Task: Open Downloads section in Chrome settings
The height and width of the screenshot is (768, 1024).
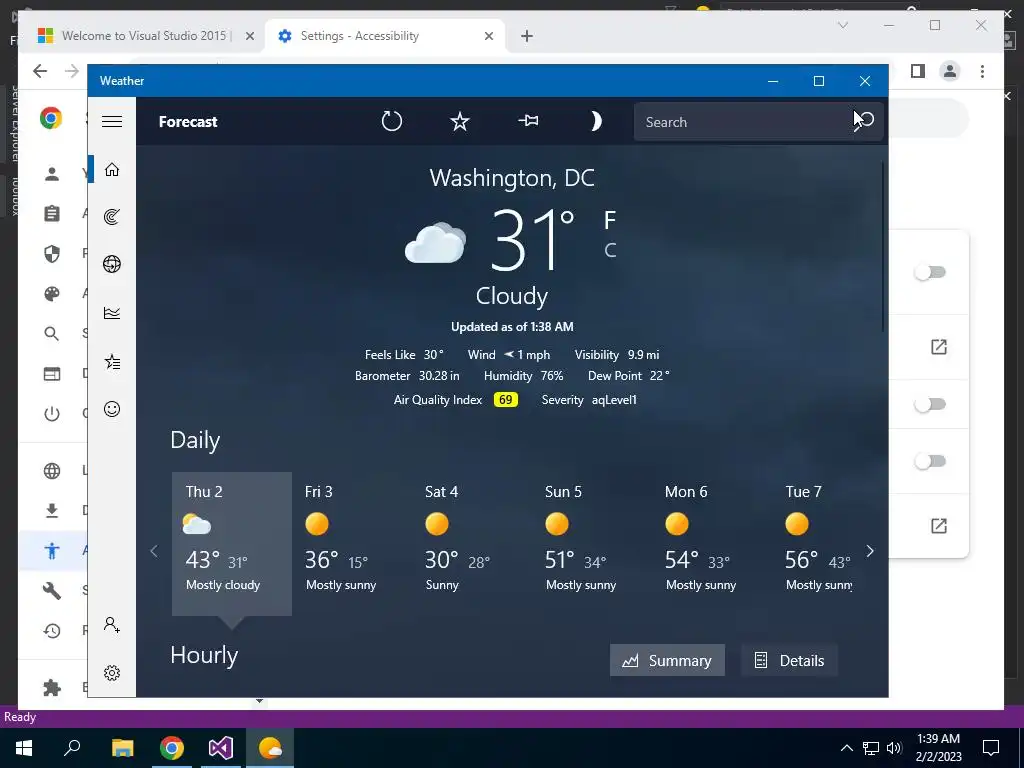Action: click(x=52, y=511)
